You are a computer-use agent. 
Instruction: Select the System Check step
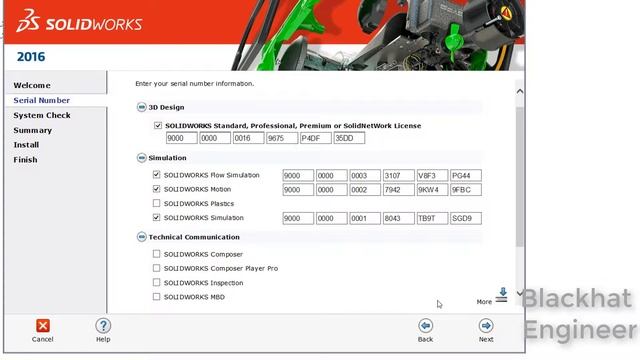42,116
